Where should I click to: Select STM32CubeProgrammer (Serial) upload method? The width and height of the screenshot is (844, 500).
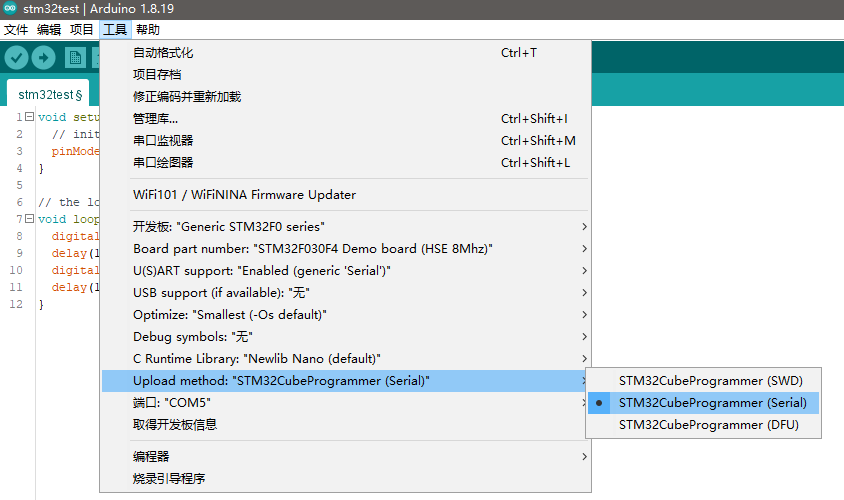[x=704, y=403]
